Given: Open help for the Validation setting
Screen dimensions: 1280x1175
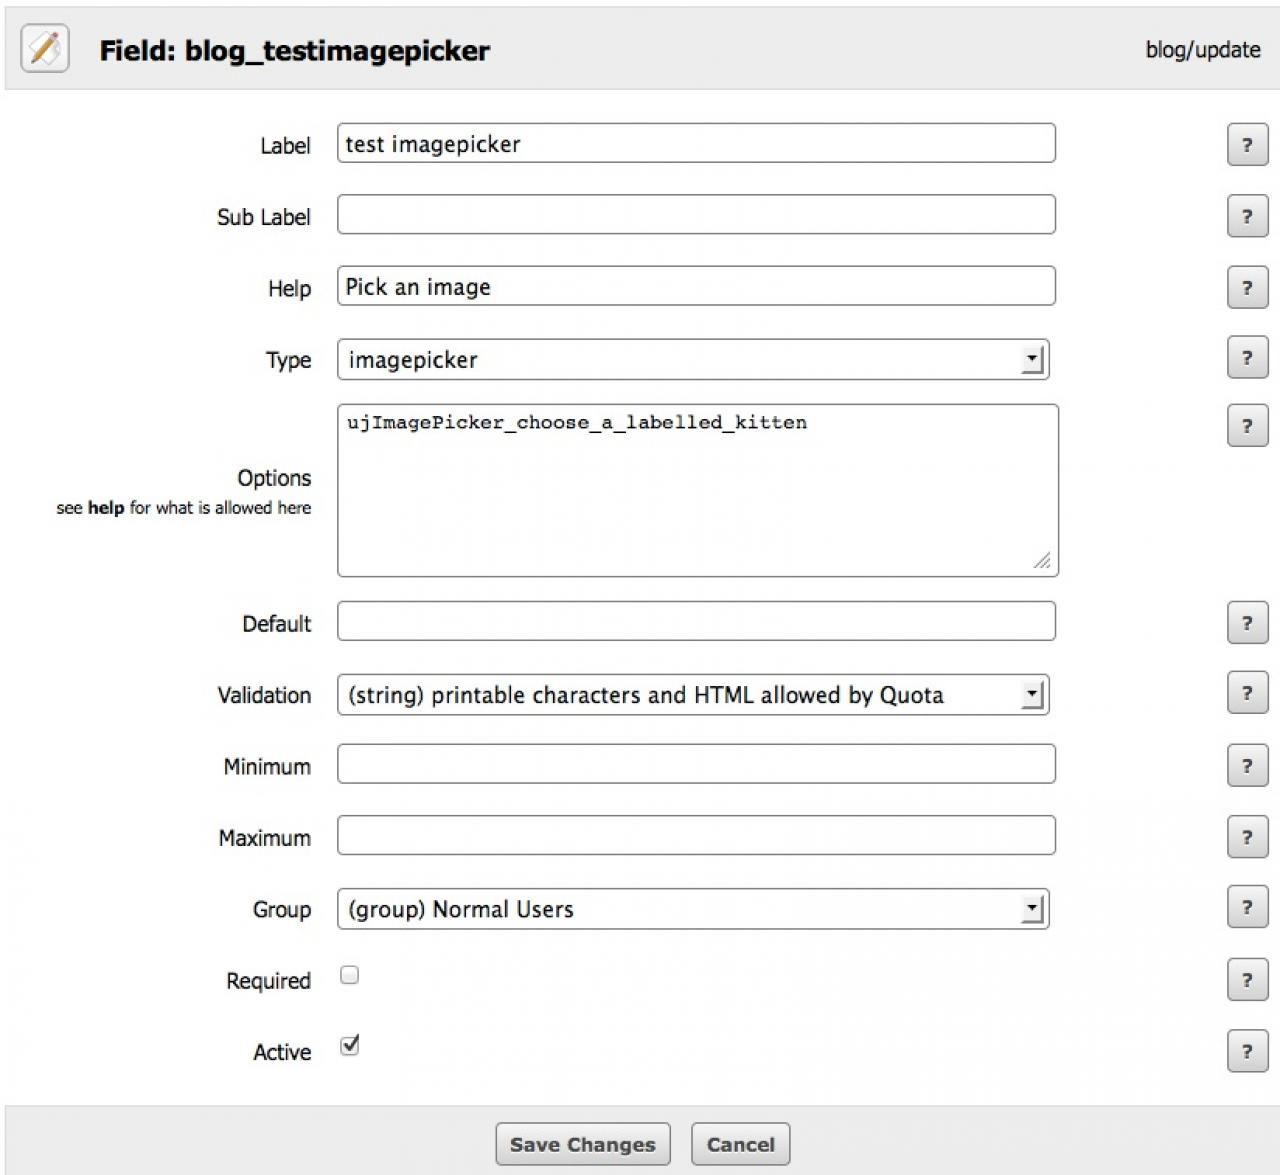Looking at the screenshot, I should (x=1247, y=694).
